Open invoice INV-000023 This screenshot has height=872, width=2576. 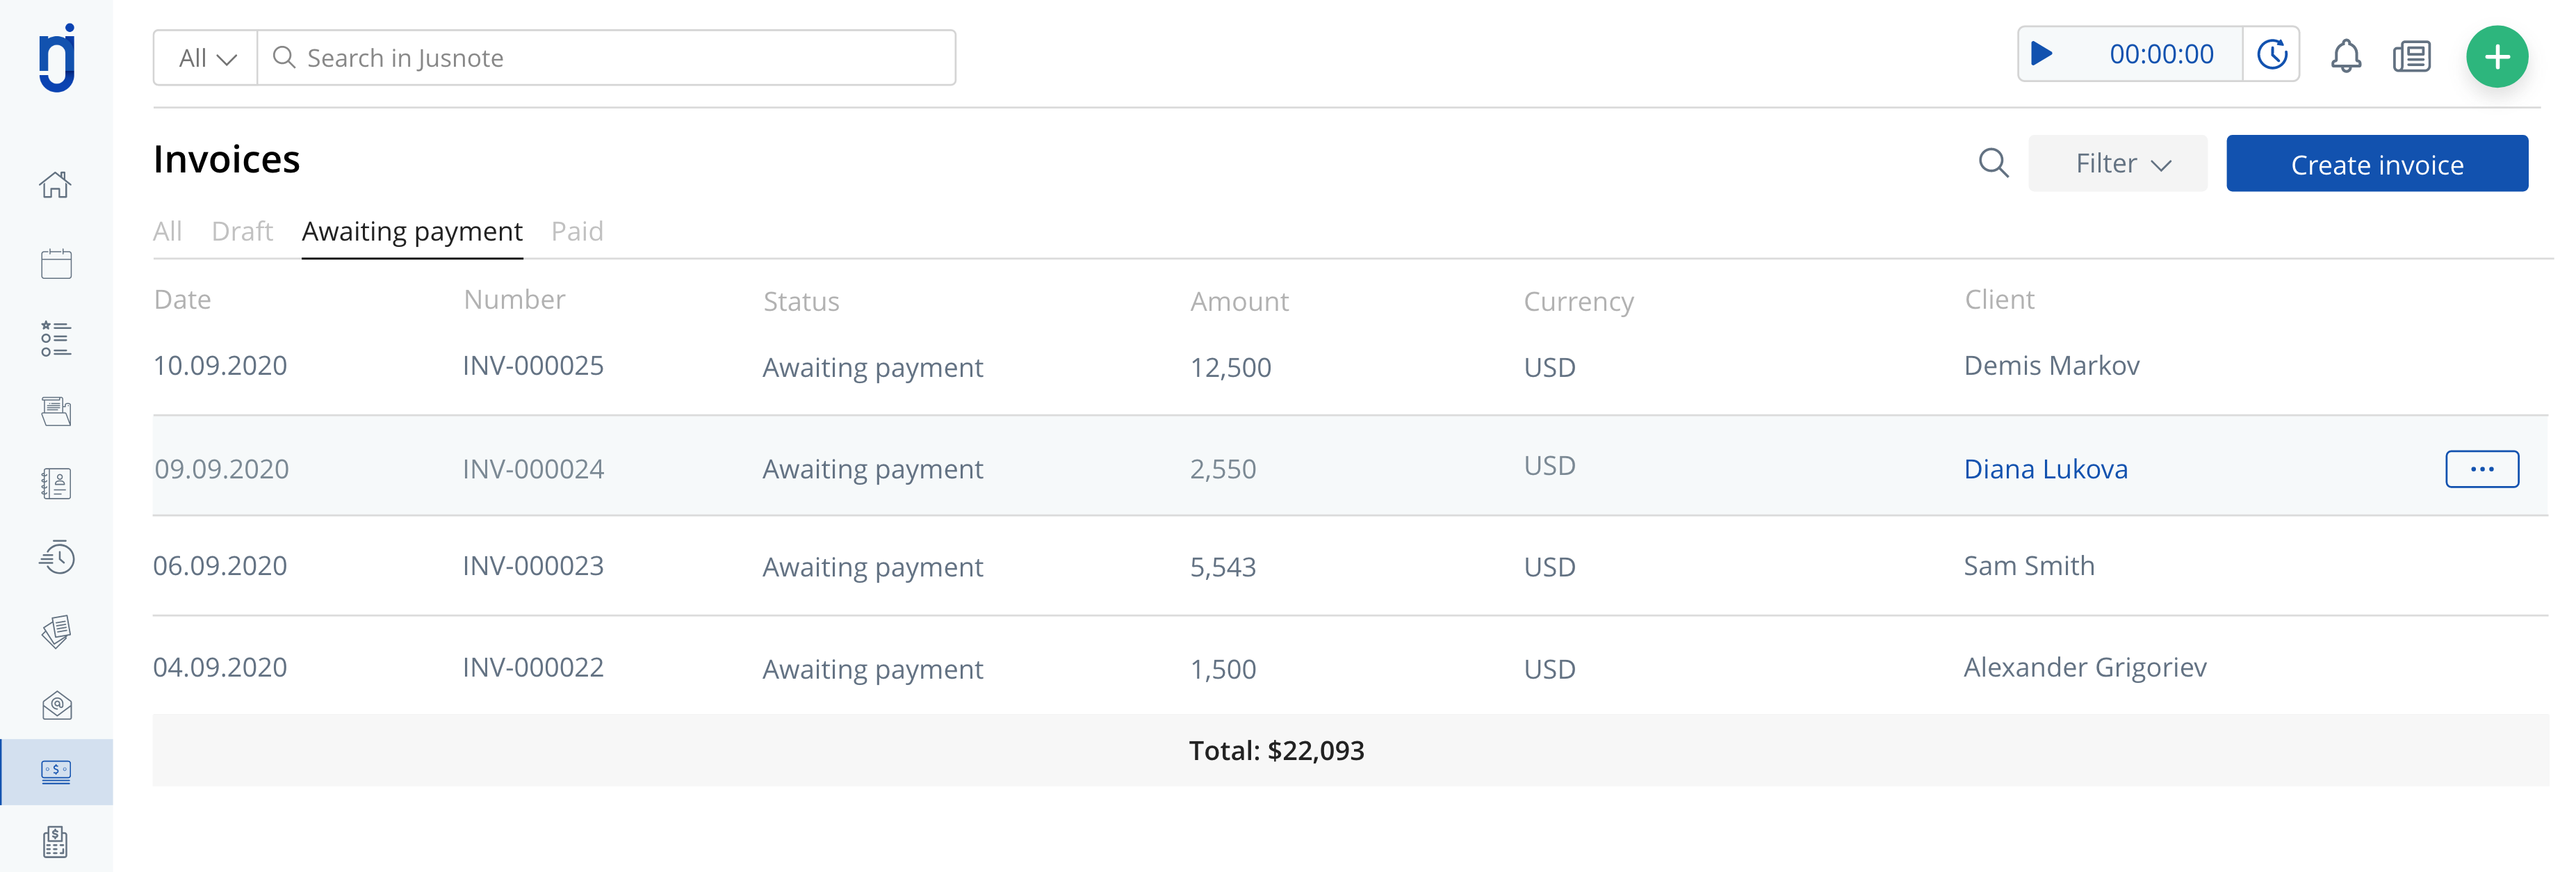click(533, 566)
